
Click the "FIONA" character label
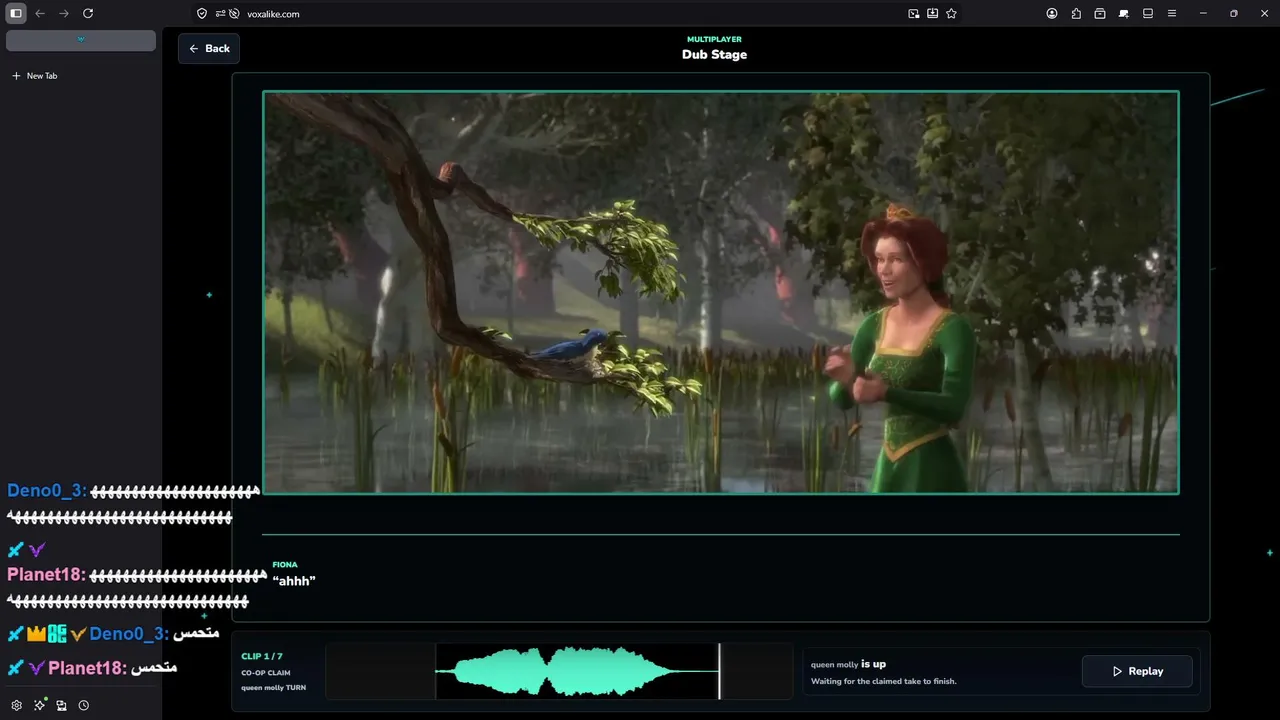coord(285,565)
